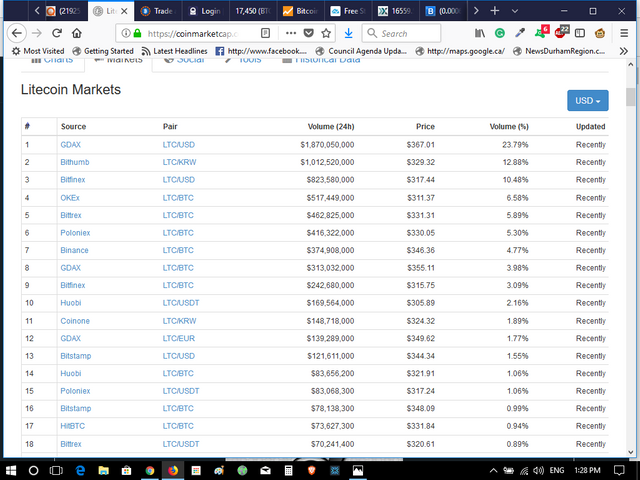Open Getting Started bookmark
Image resolution: width=640 pixels, height=480 pixels.
pyautogui.click(x=103, y=51)
